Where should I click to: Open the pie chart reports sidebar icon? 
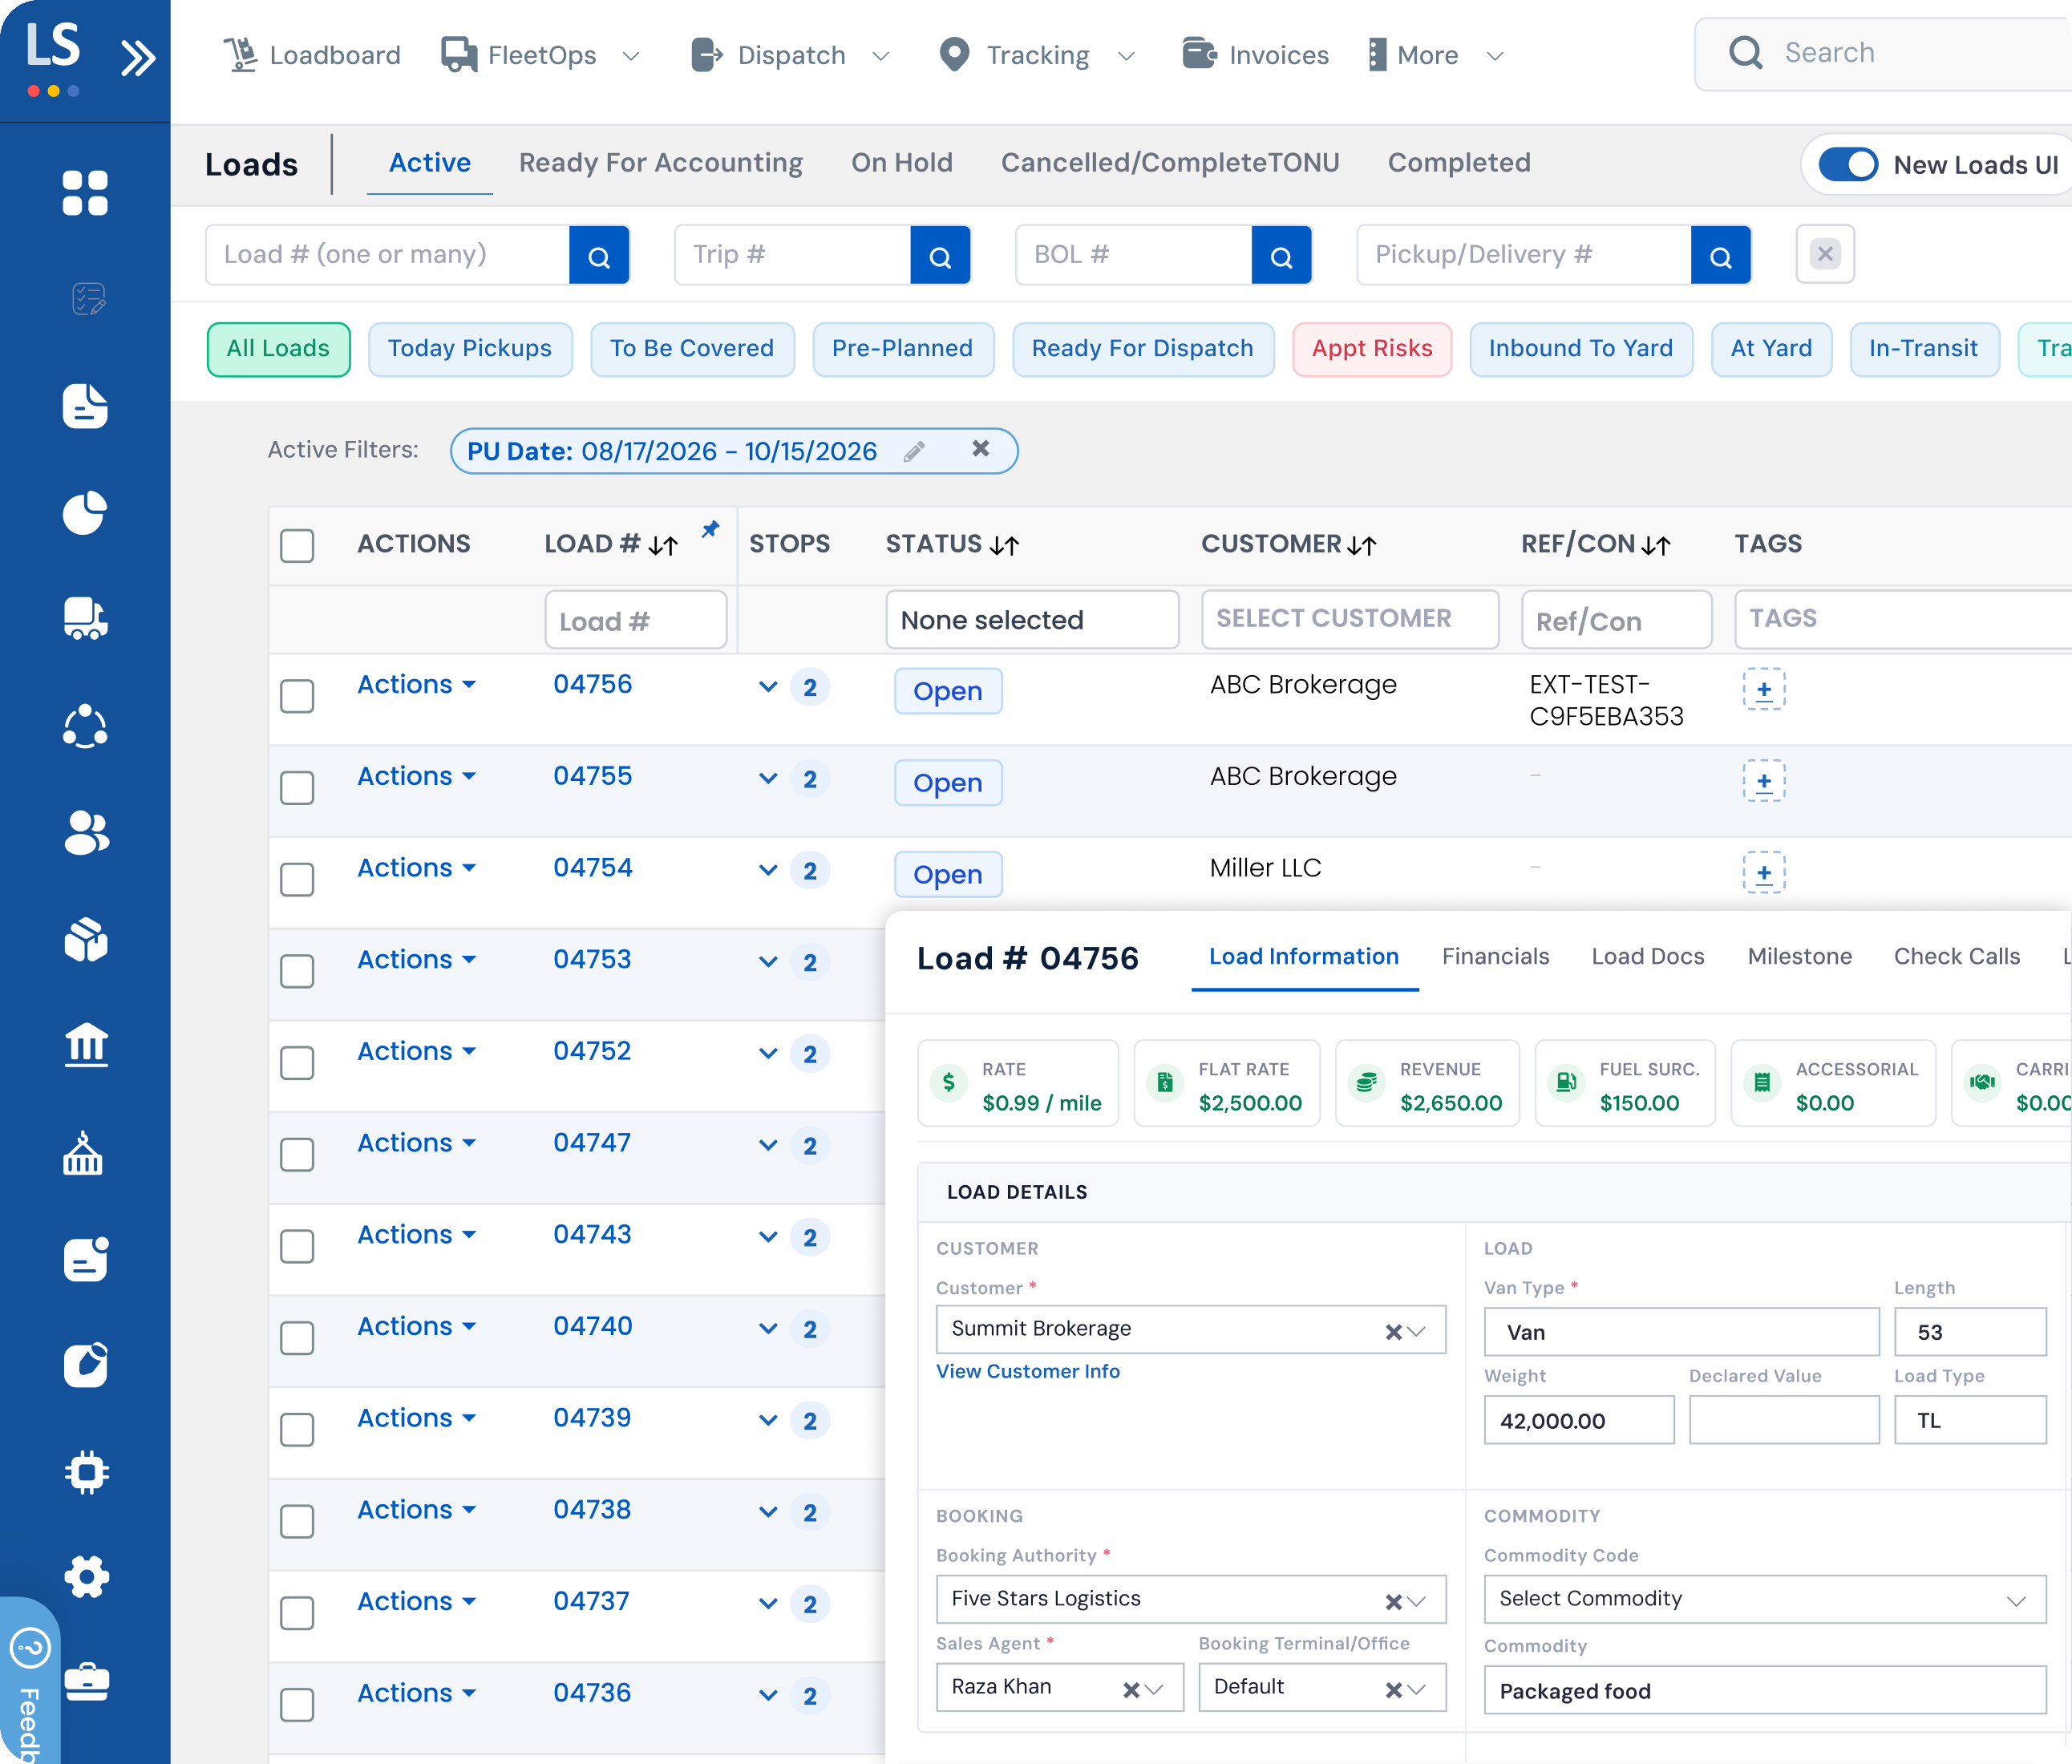pyautogui.click(x=85, y=513)
